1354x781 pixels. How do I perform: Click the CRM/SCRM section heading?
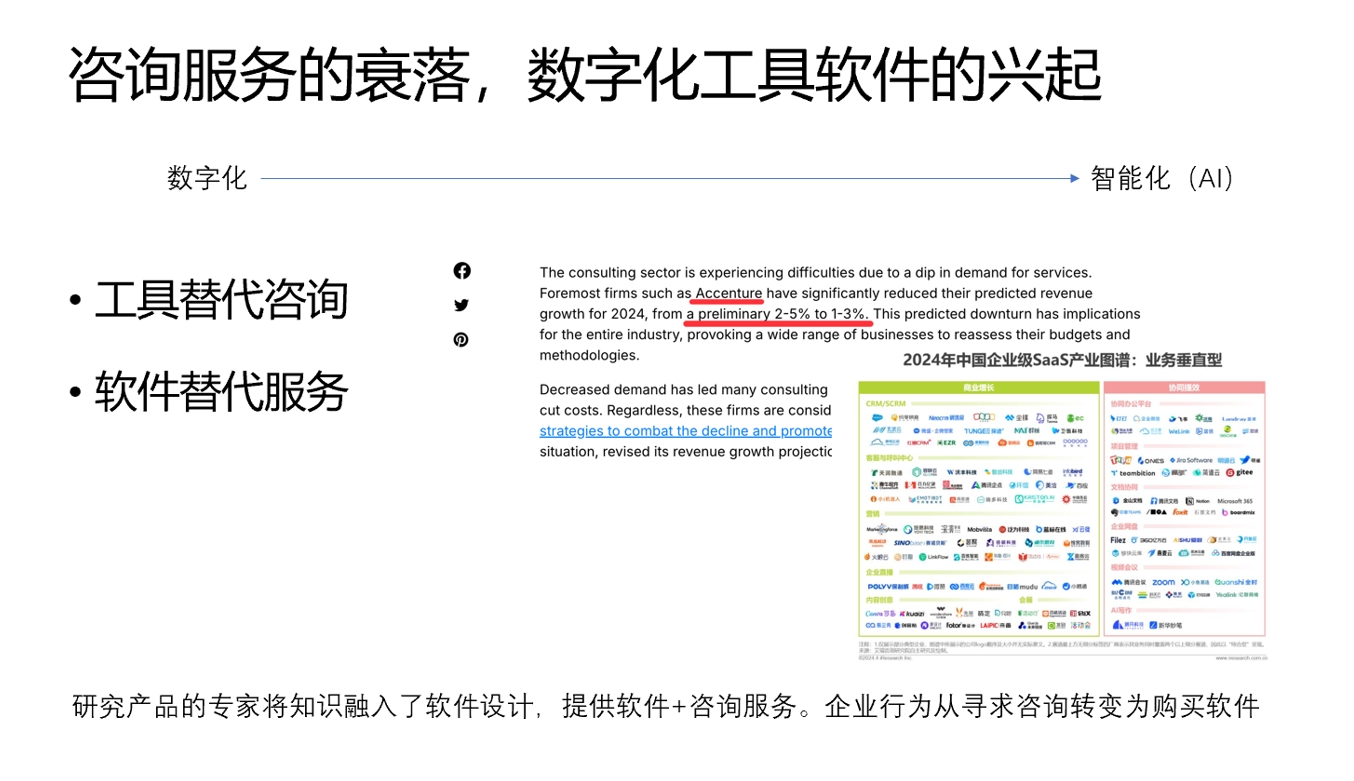pyautogui.click(x=886, y=404)
